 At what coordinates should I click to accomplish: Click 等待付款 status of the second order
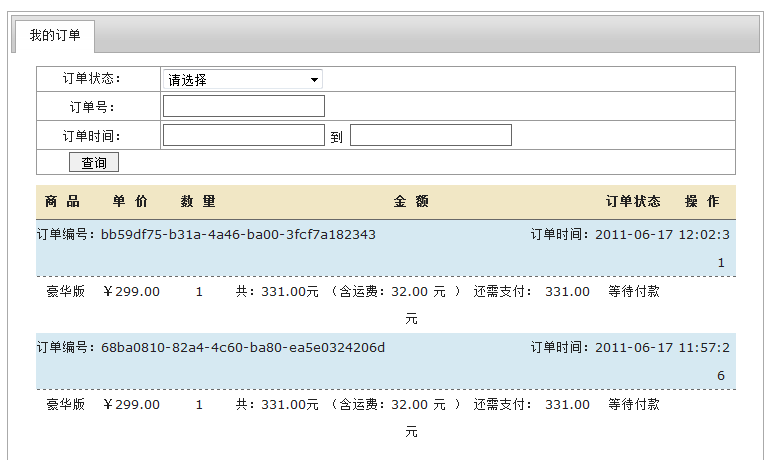click(634, 405)
